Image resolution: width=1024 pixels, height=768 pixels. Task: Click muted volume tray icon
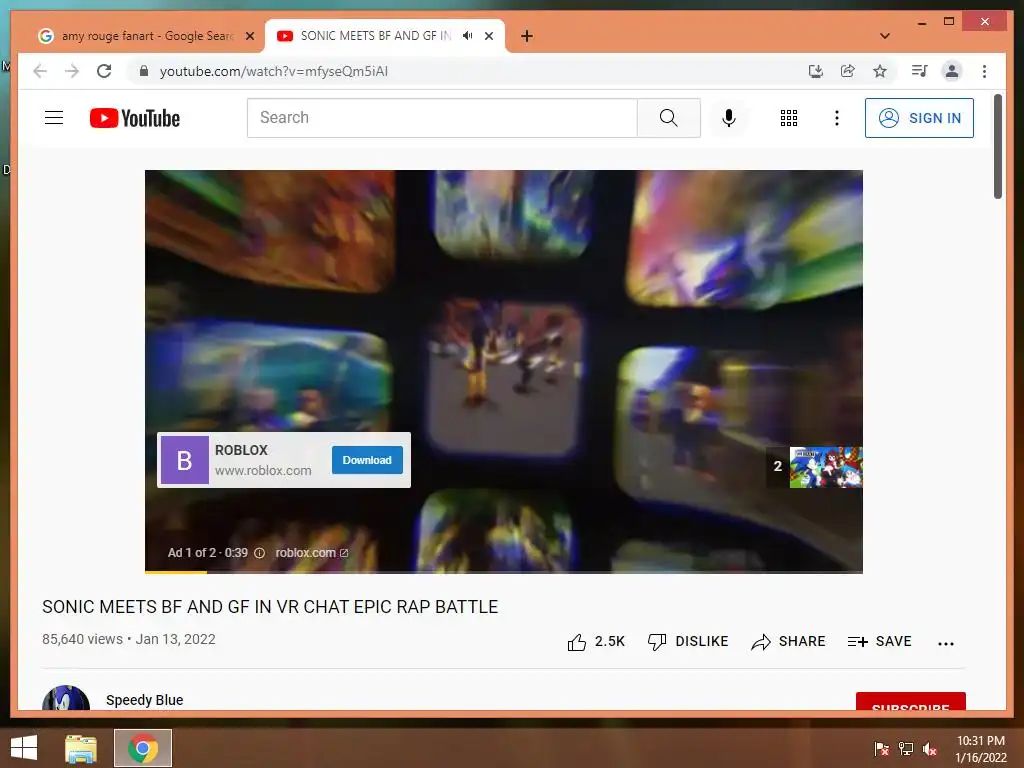click(930, 749)
